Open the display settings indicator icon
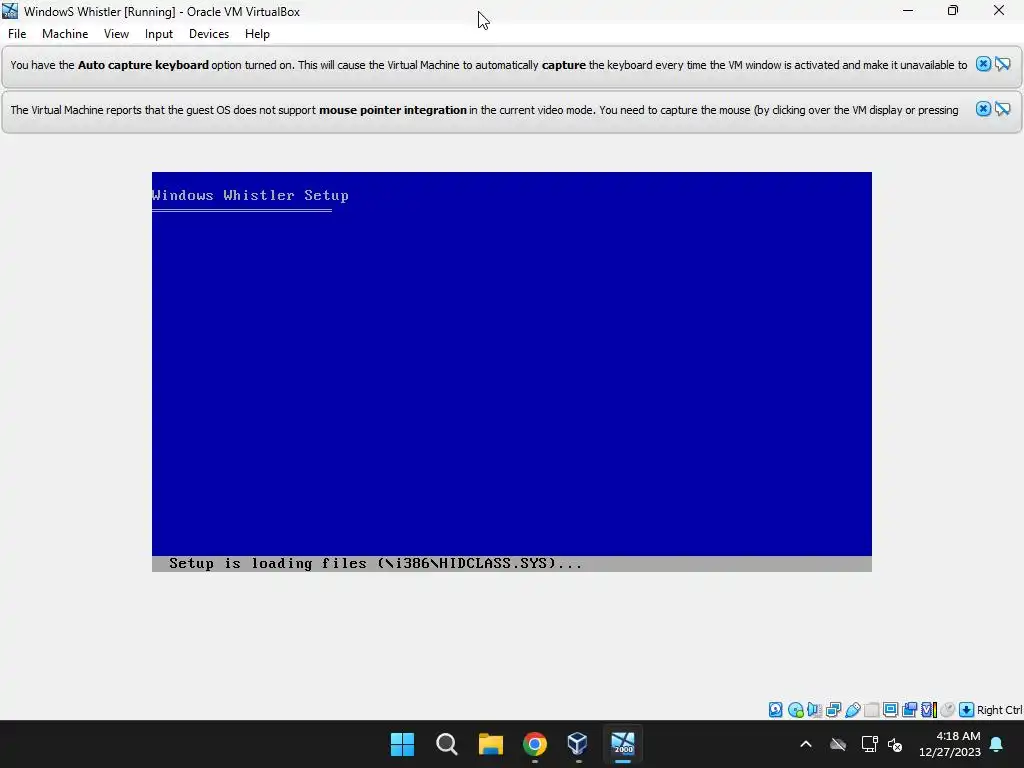The image size is (1024, 768). pos(890,710)
